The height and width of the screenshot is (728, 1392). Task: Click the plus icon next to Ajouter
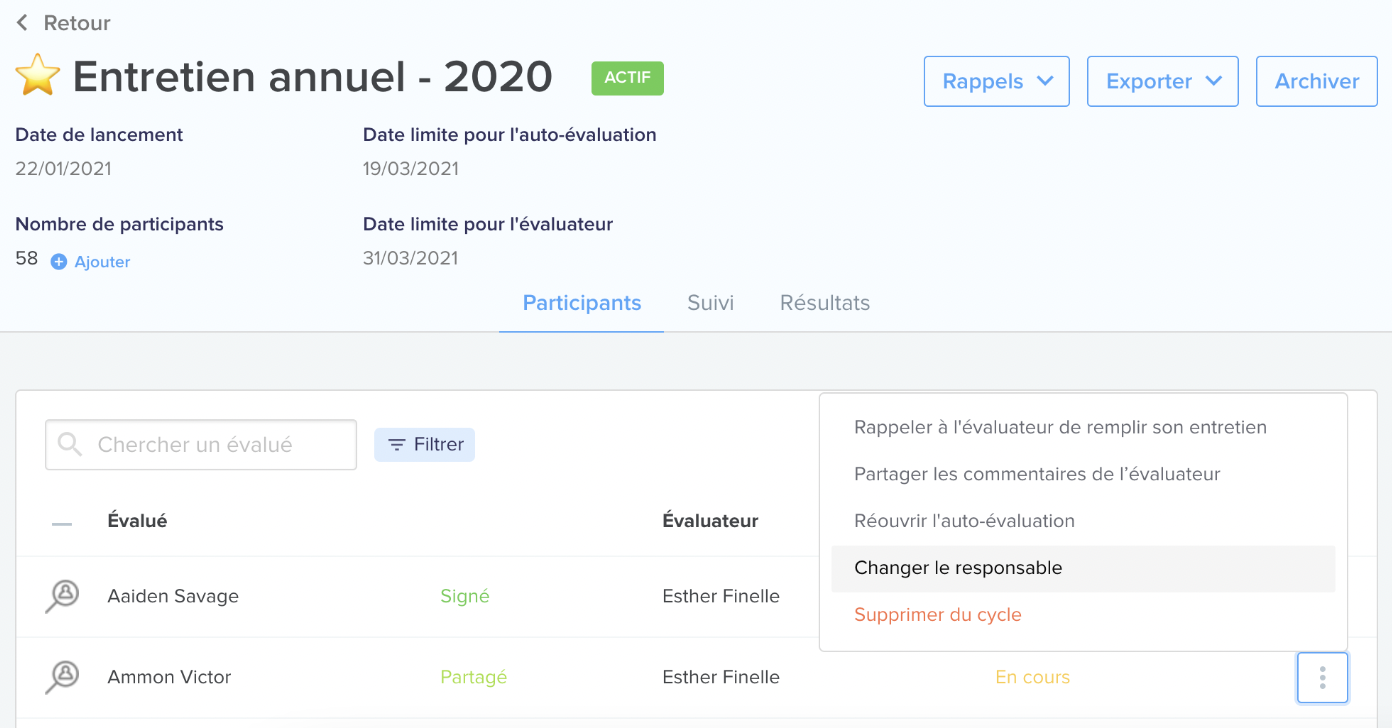(x=59, y=262)
